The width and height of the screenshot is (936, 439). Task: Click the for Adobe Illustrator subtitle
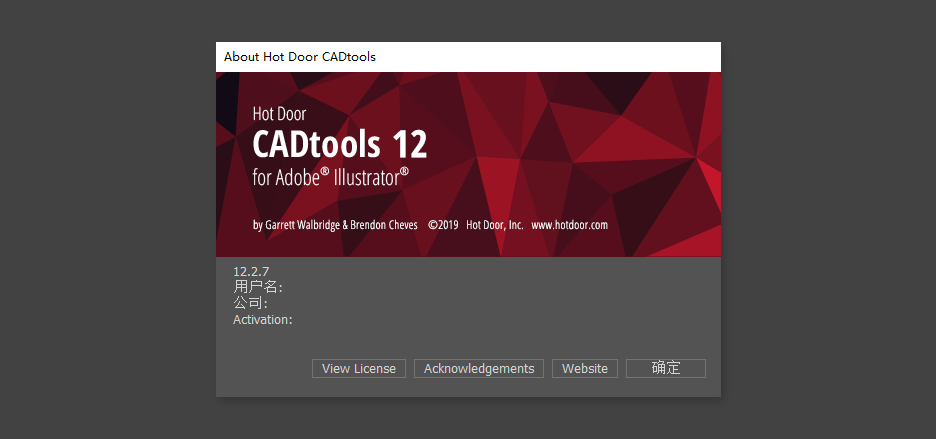click(x=331, y=177)
